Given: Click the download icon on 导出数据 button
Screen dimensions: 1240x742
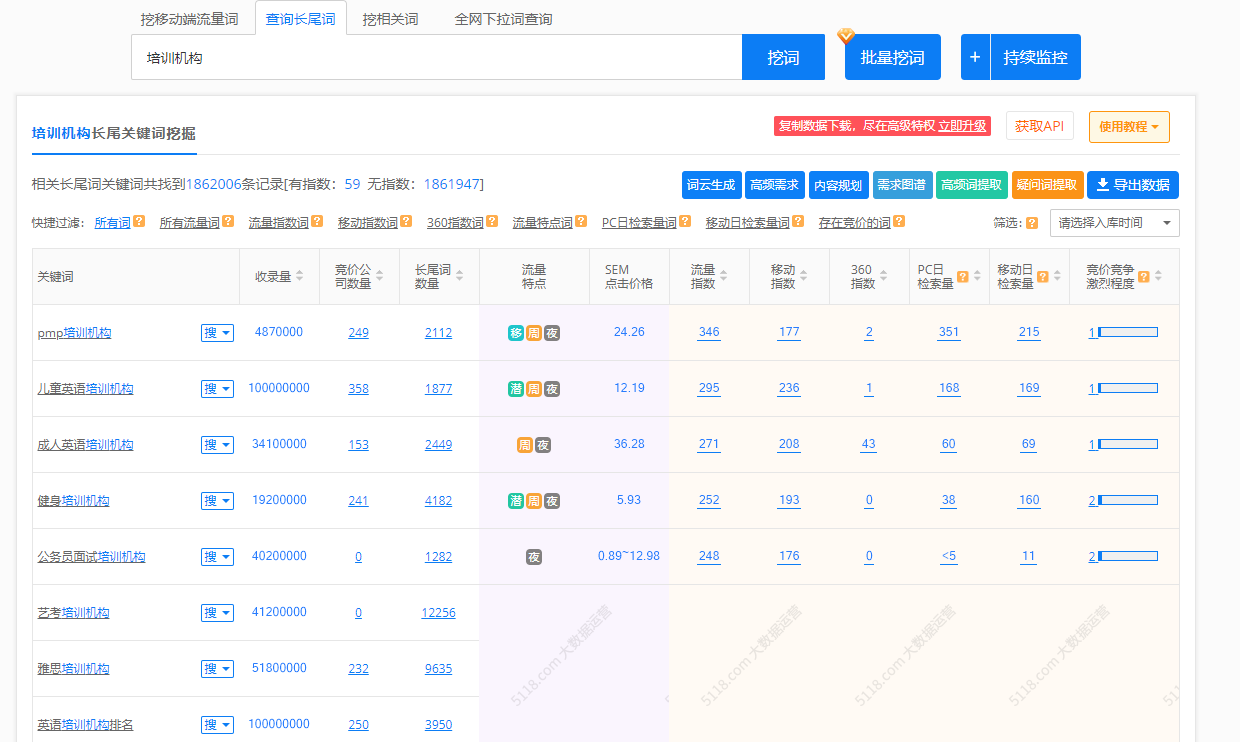Looking at the screenshot, I should coord(1103,184).
